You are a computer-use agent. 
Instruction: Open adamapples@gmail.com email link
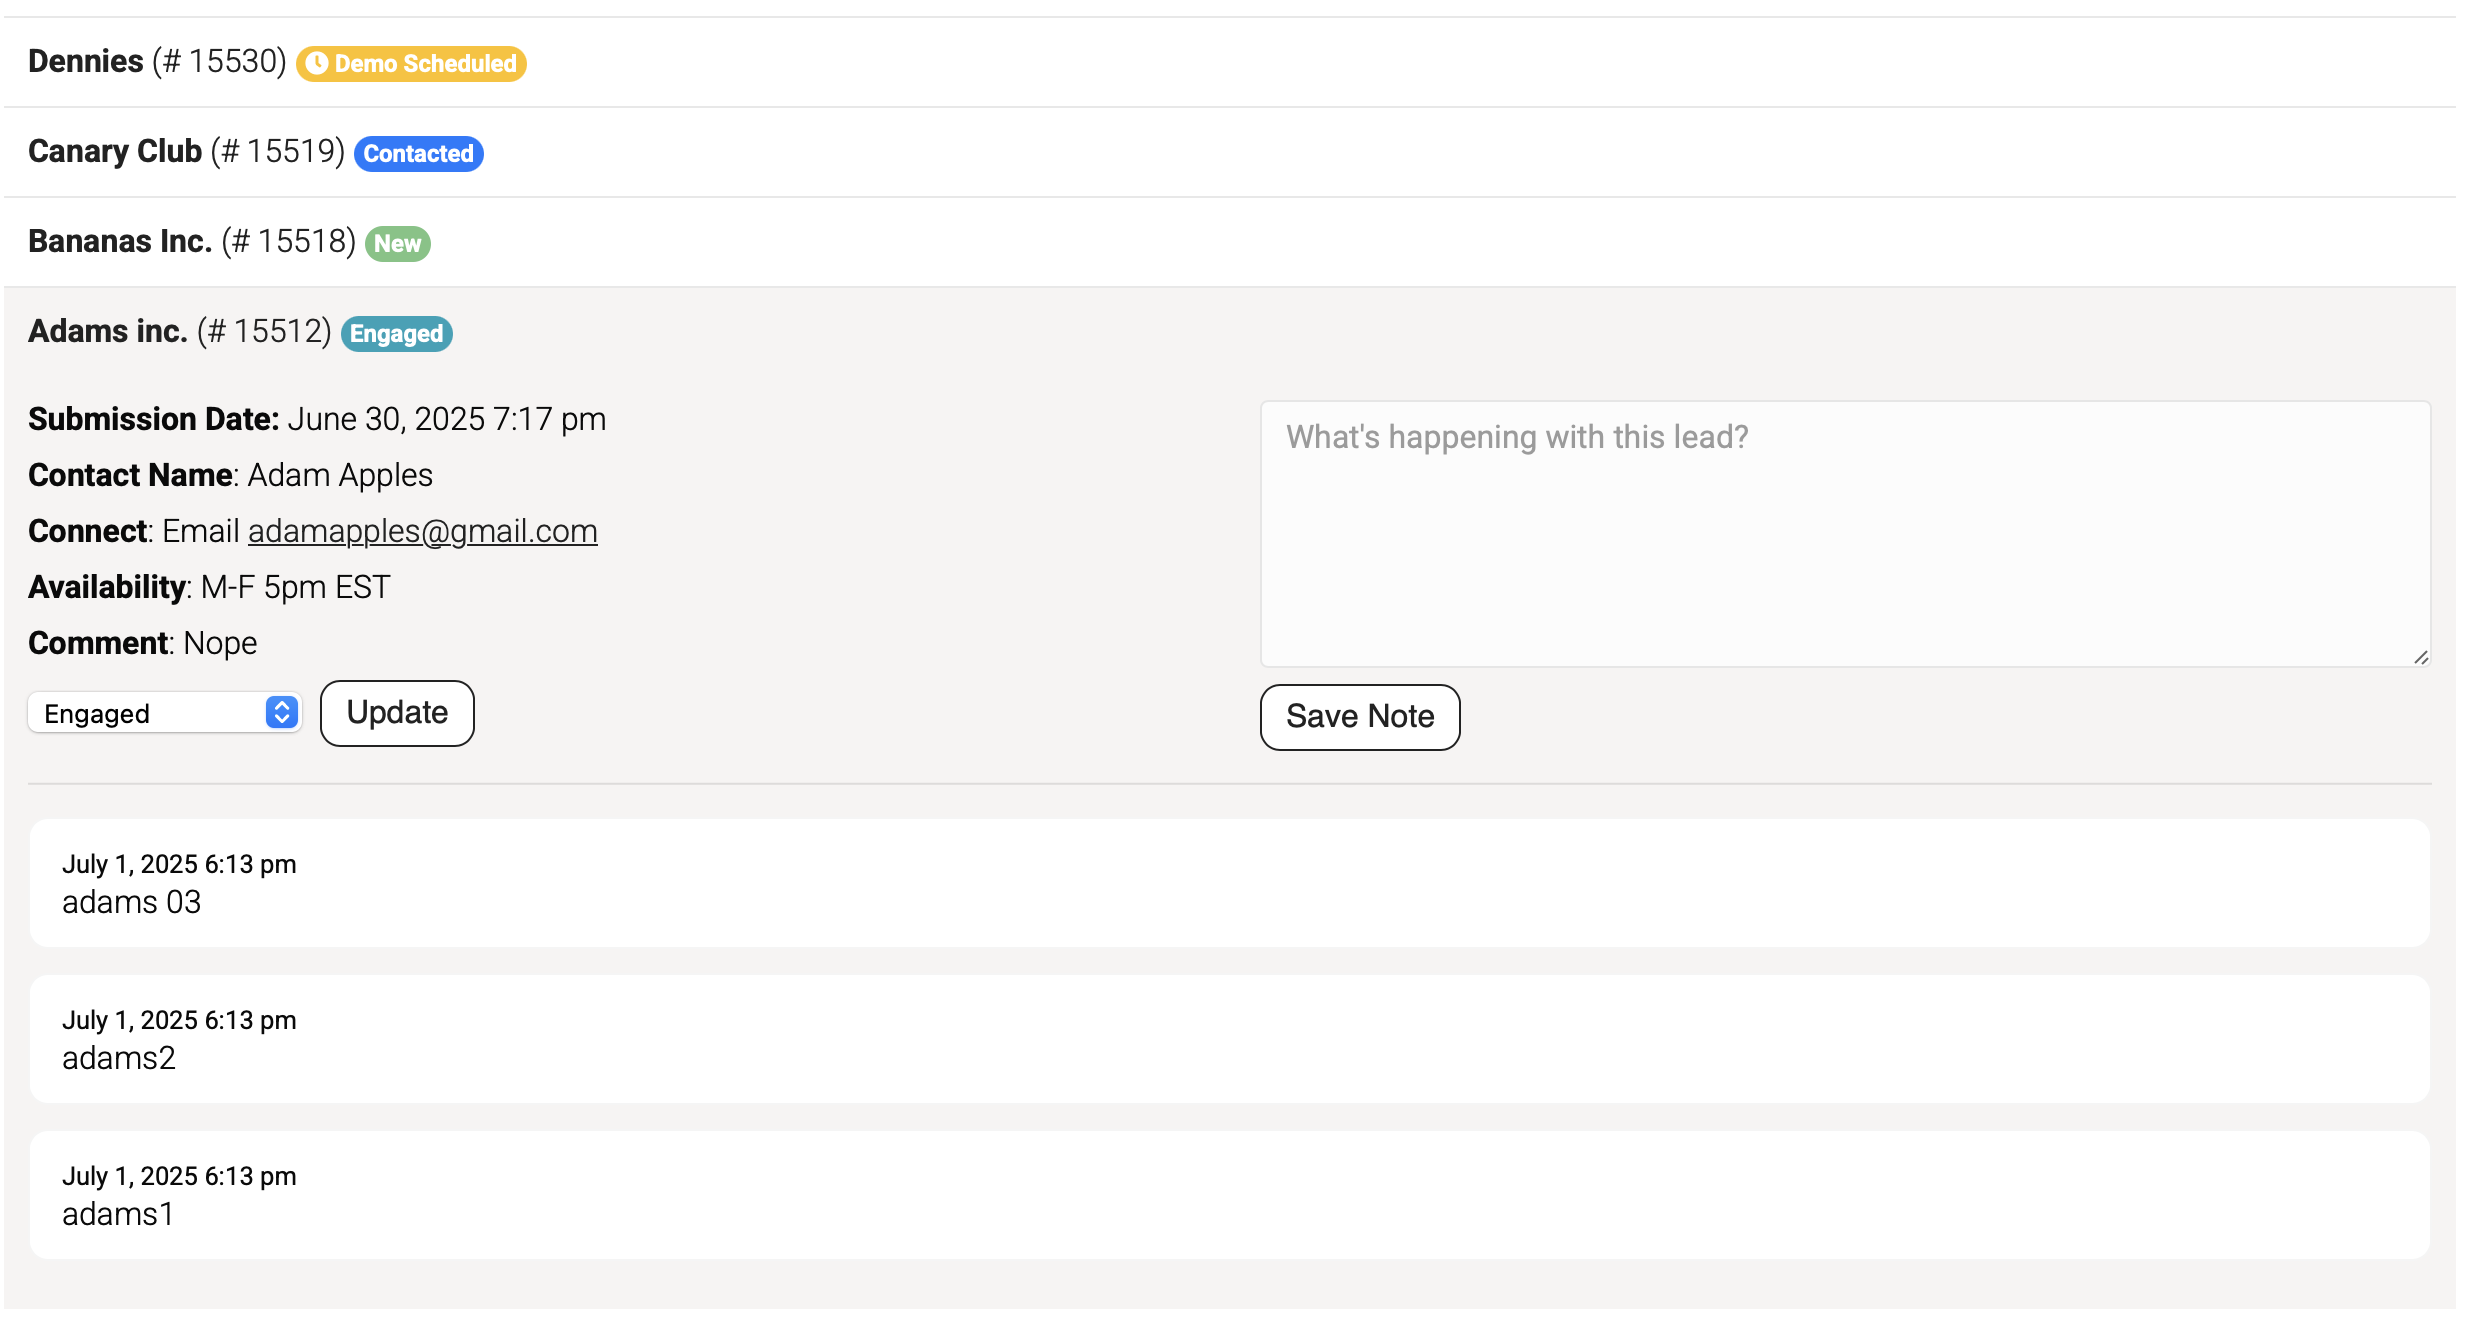pyautogui.click(x=423, y=531)
